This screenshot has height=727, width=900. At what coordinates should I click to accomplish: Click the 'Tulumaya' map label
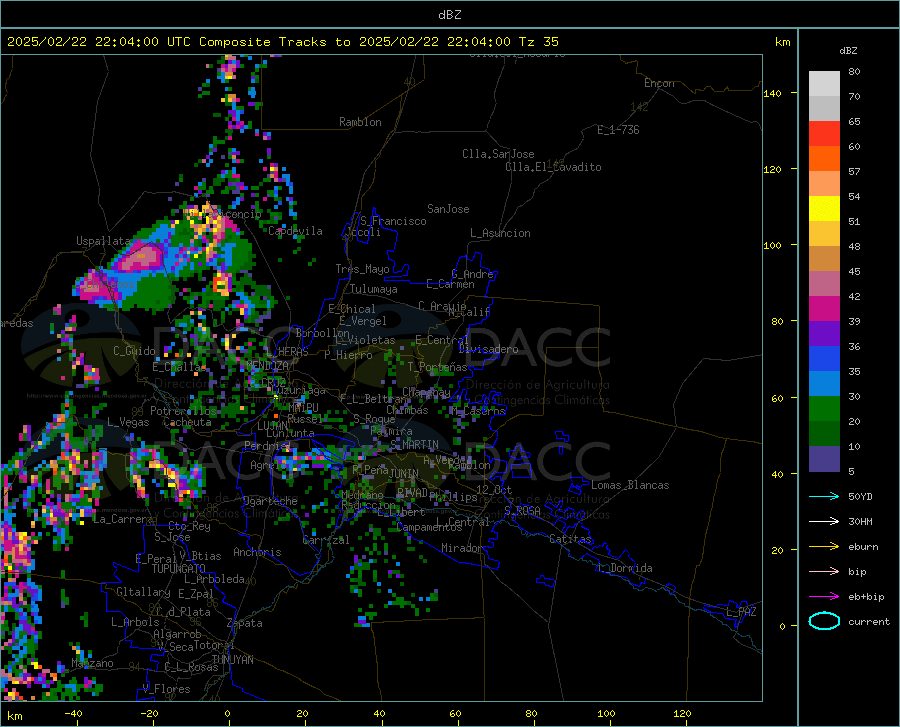374,289
